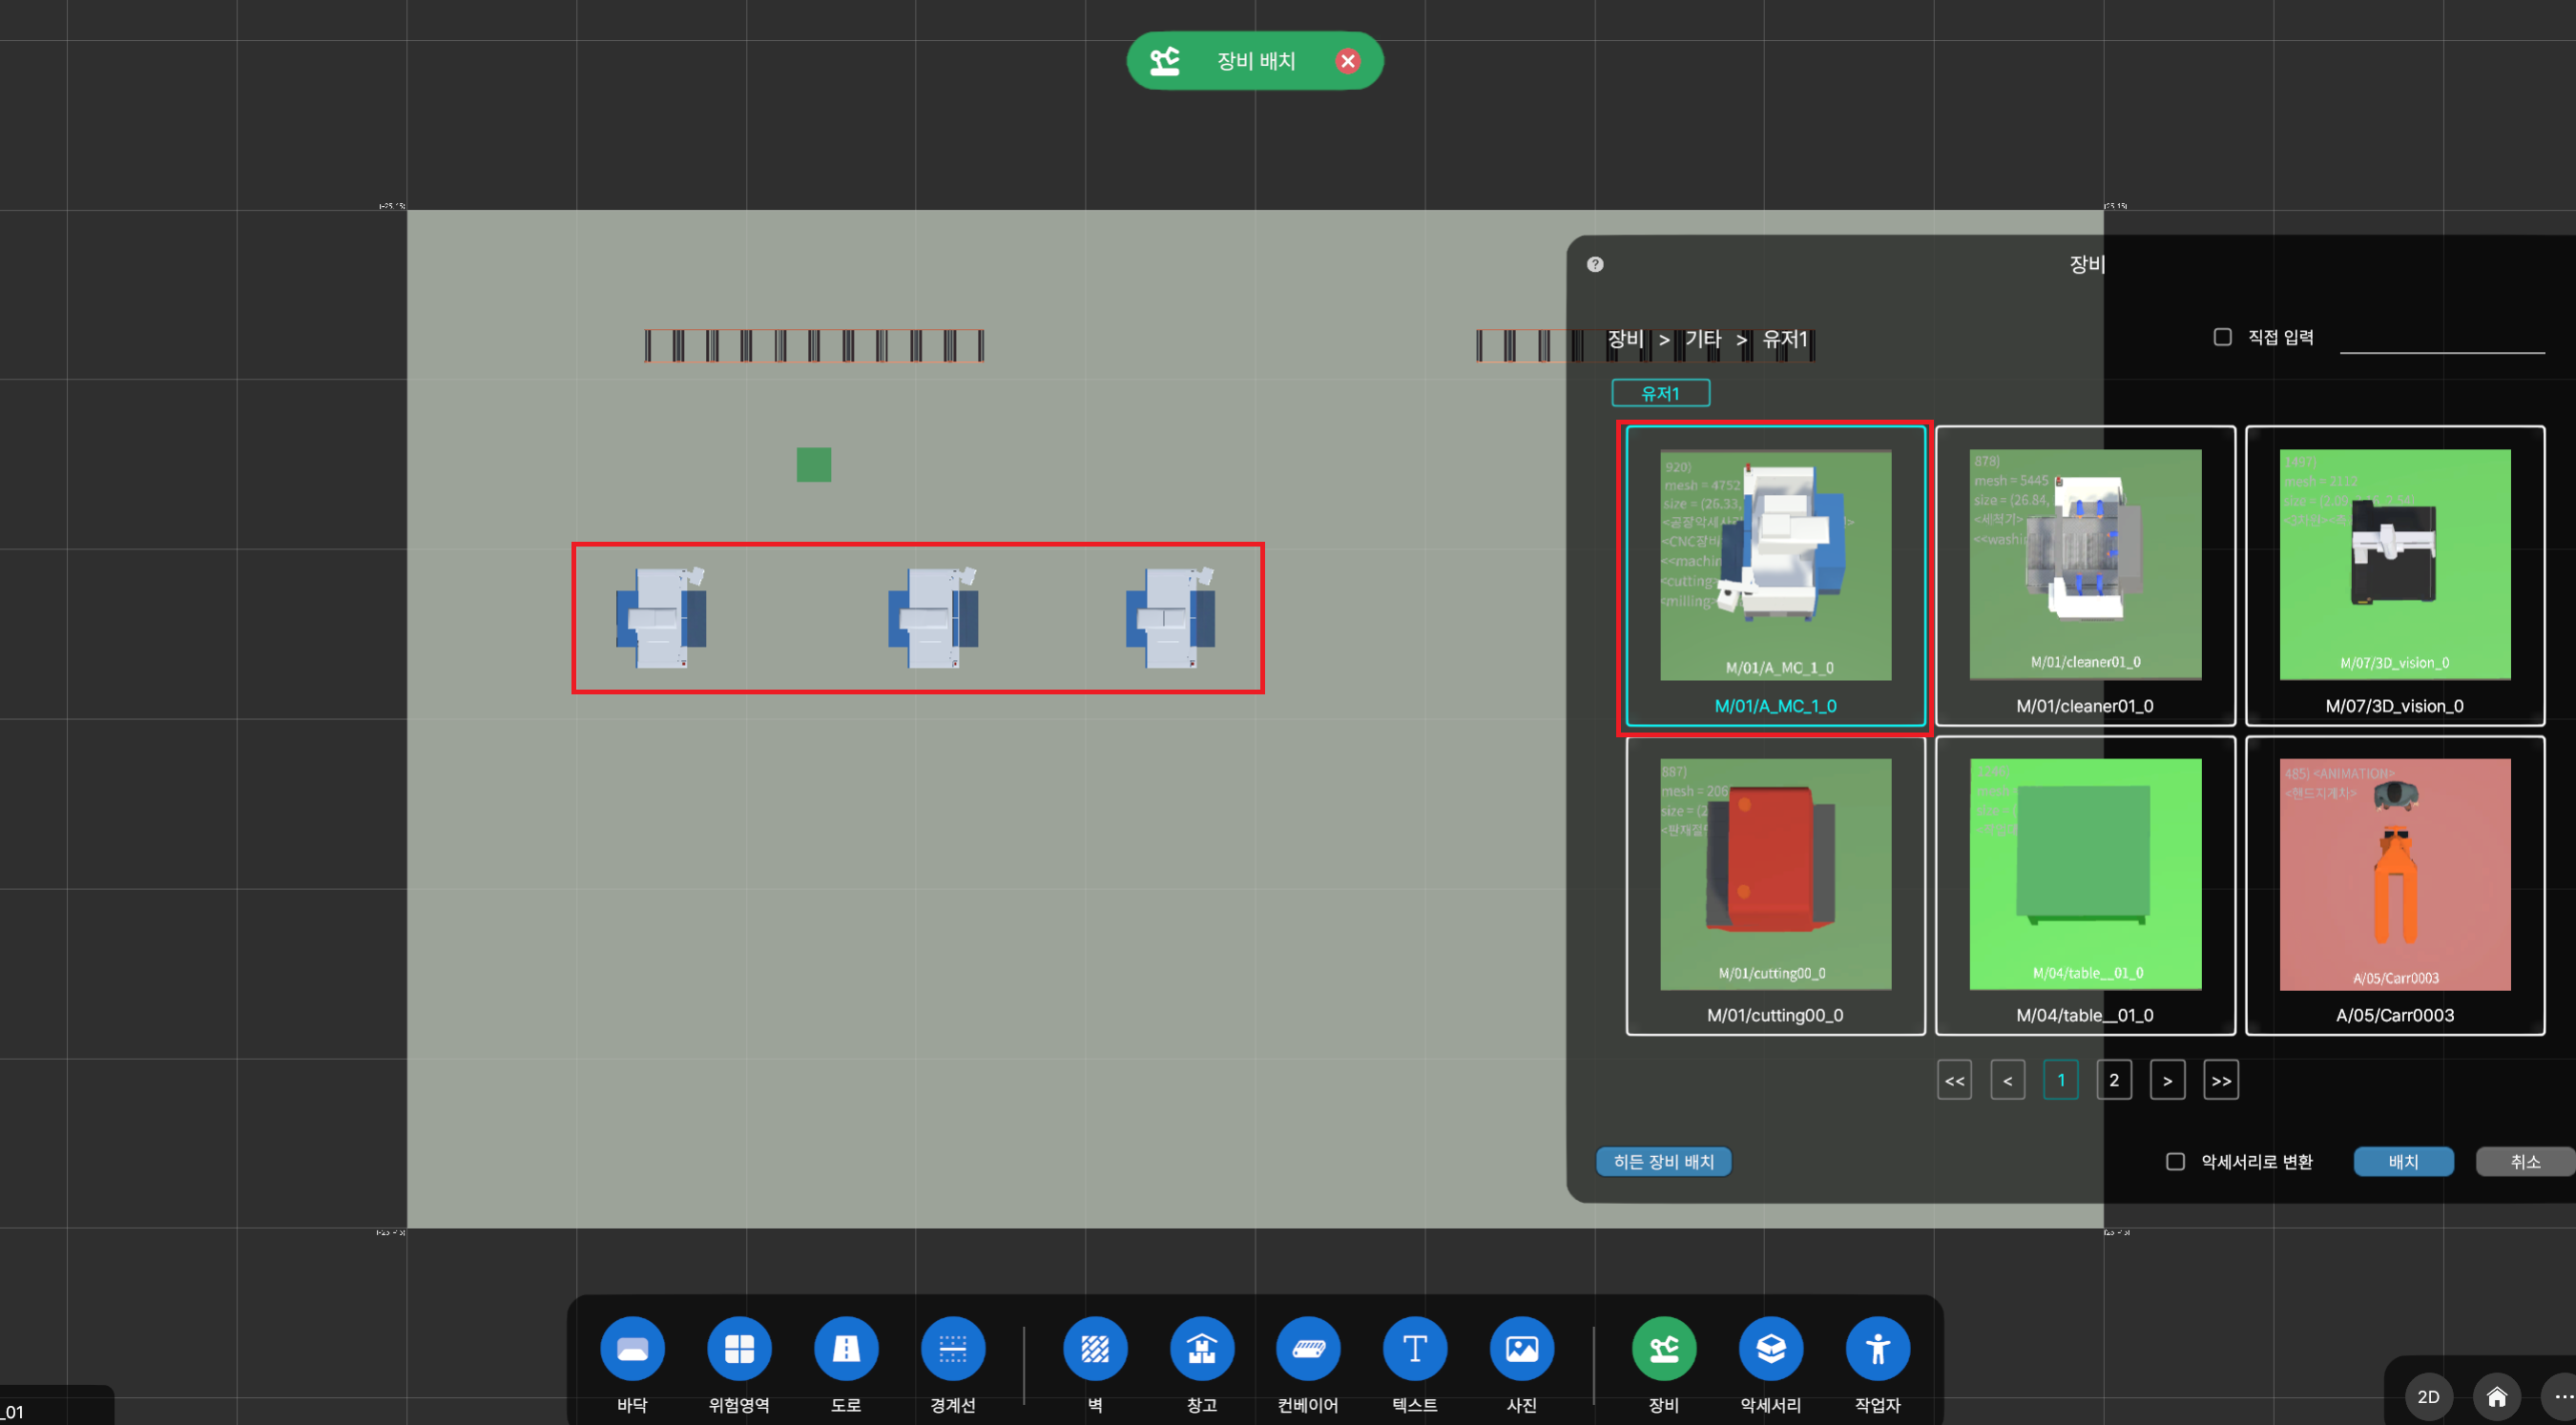Pick the 경계선 boundary line tool
Screen dimensions: 2576x1425
tap(953, 1348)
